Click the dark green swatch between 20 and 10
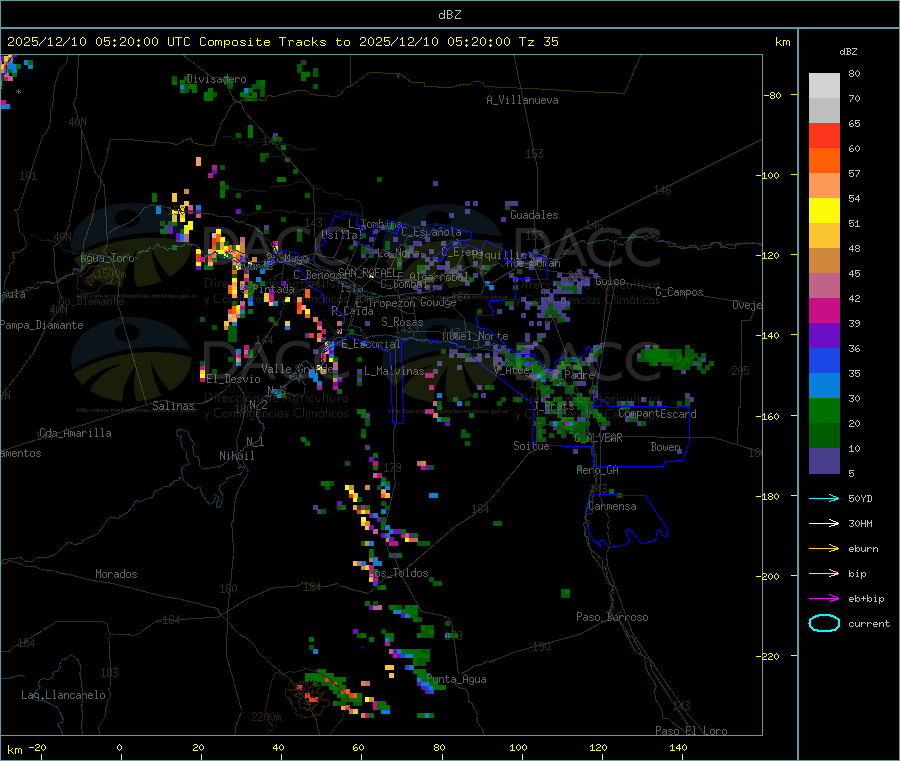The height and width of the screenshot is (761, 900). (x=824, y=436)
